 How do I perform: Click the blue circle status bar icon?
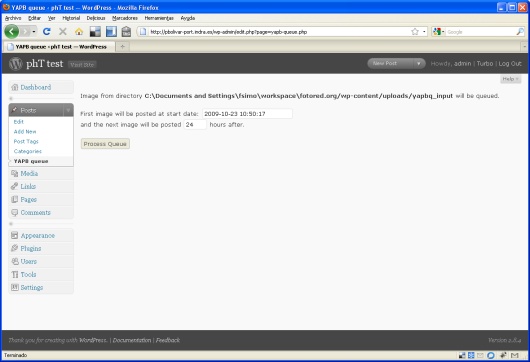(491, 355)
